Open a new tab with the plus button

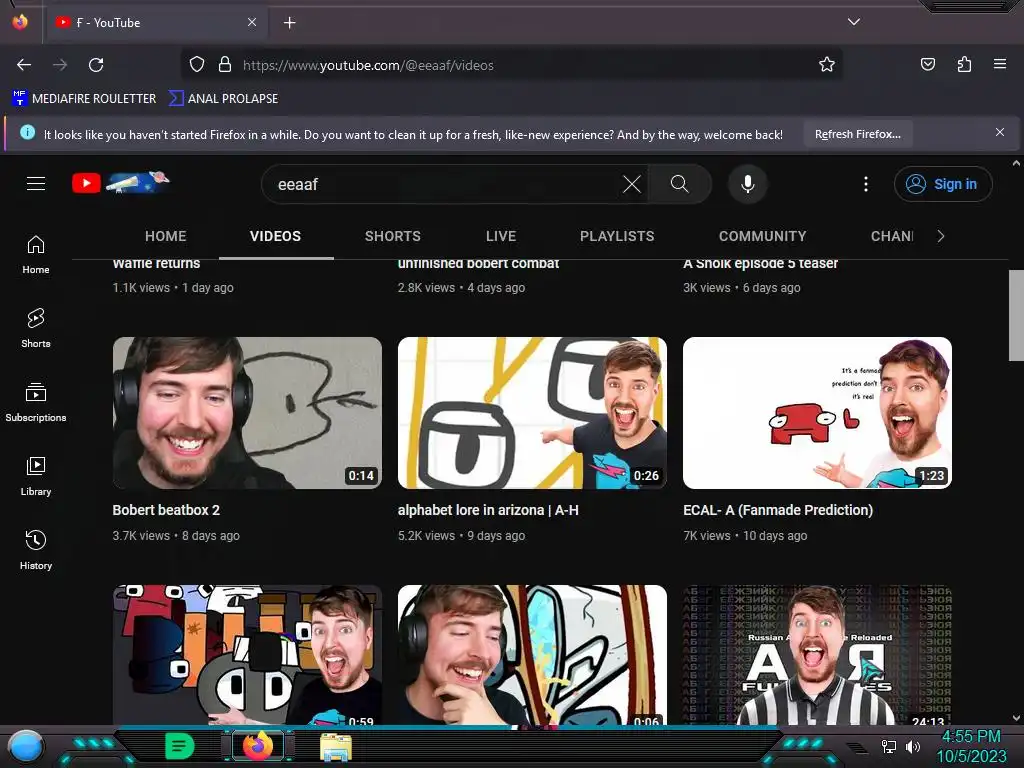(x=289, y=23)
